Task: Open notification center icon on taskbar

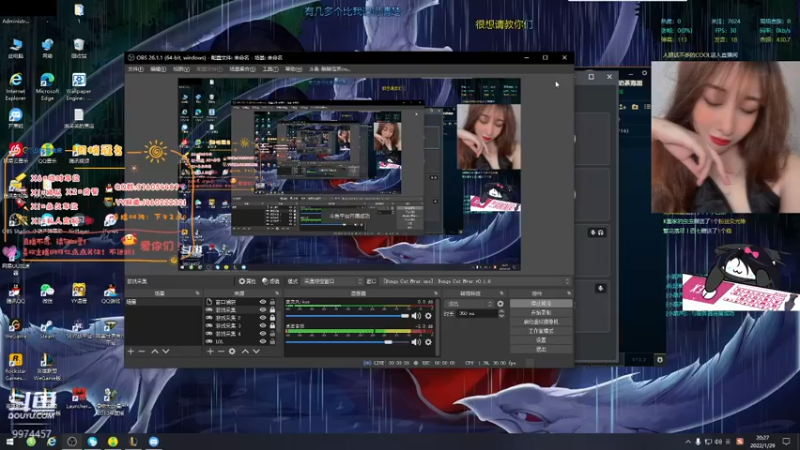Action: 786,441
